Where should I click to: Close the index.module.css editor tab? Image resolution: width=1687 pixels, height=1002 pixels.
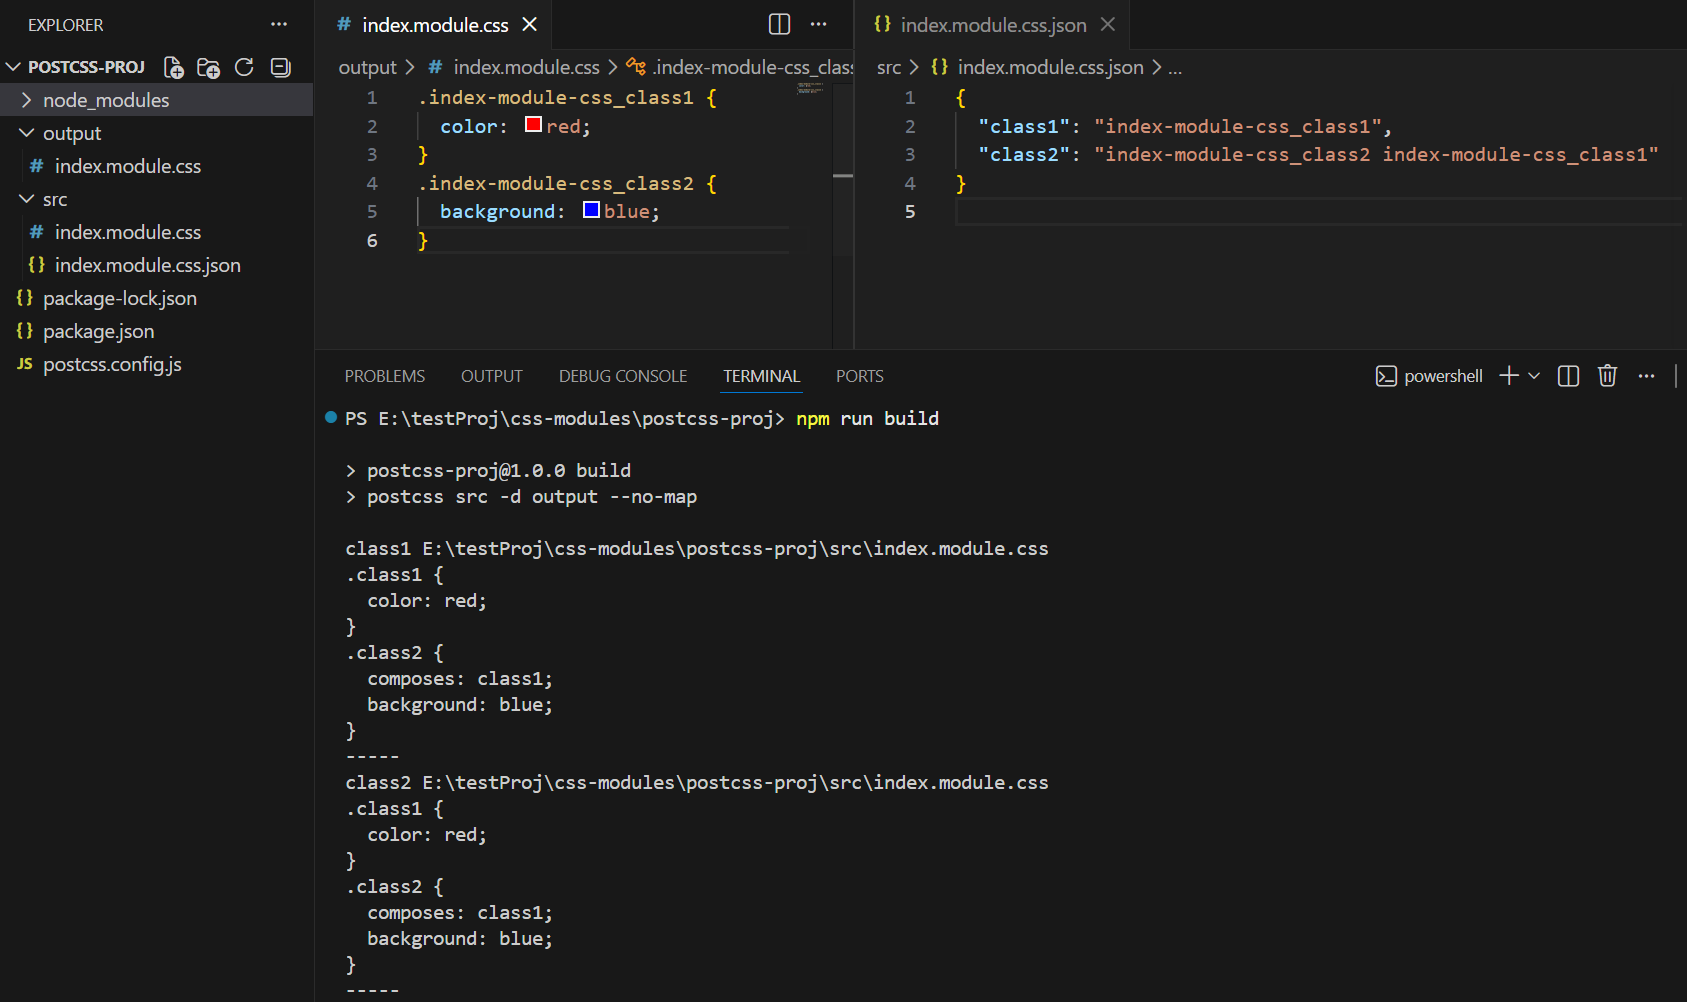click(530, 25)
